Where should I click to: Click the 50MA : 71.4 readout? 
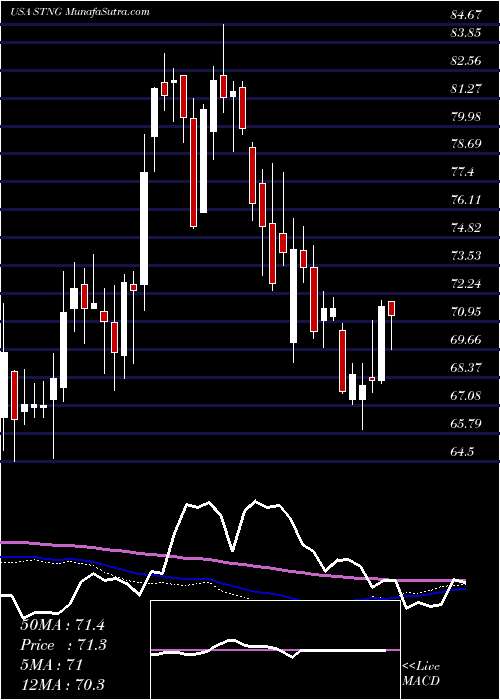point(63,625)
